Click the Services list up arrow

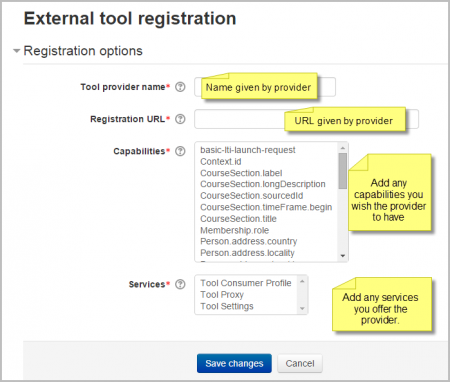(x=302, y=281)
